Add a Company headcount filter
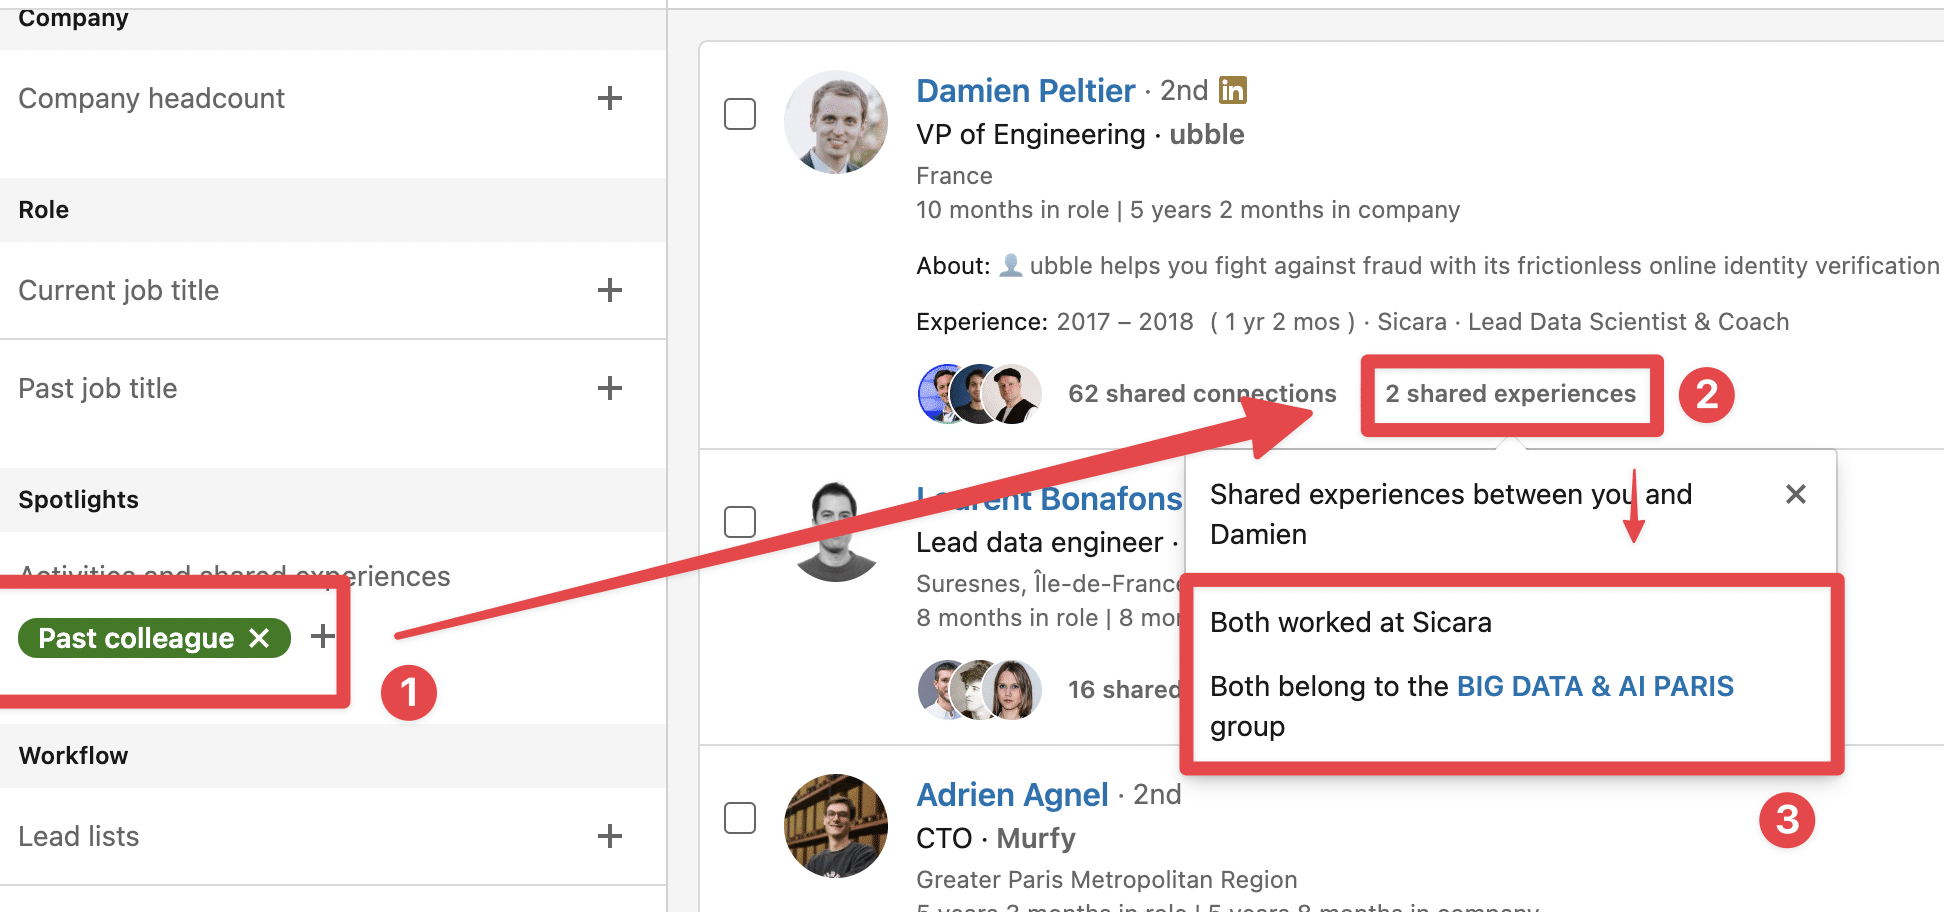The image size is (1944, 912). pos(610,98)
